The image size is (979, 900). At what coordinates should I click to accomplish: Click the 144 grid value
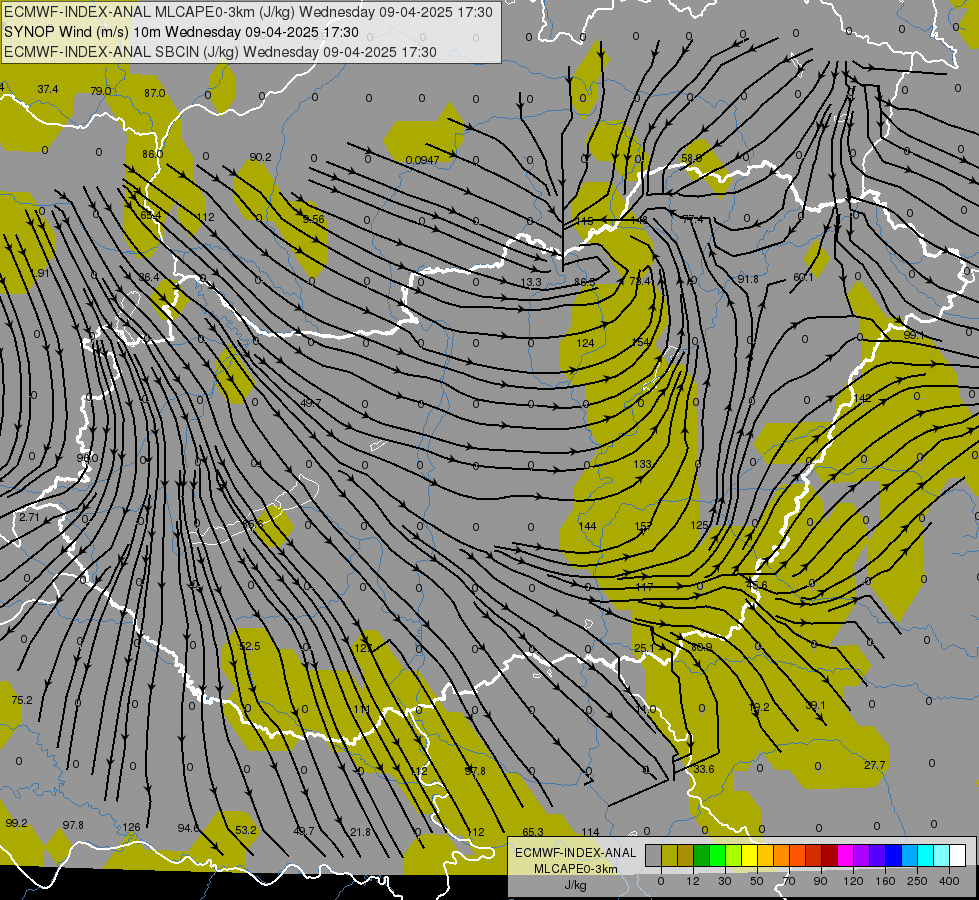[x=588, y=526]
